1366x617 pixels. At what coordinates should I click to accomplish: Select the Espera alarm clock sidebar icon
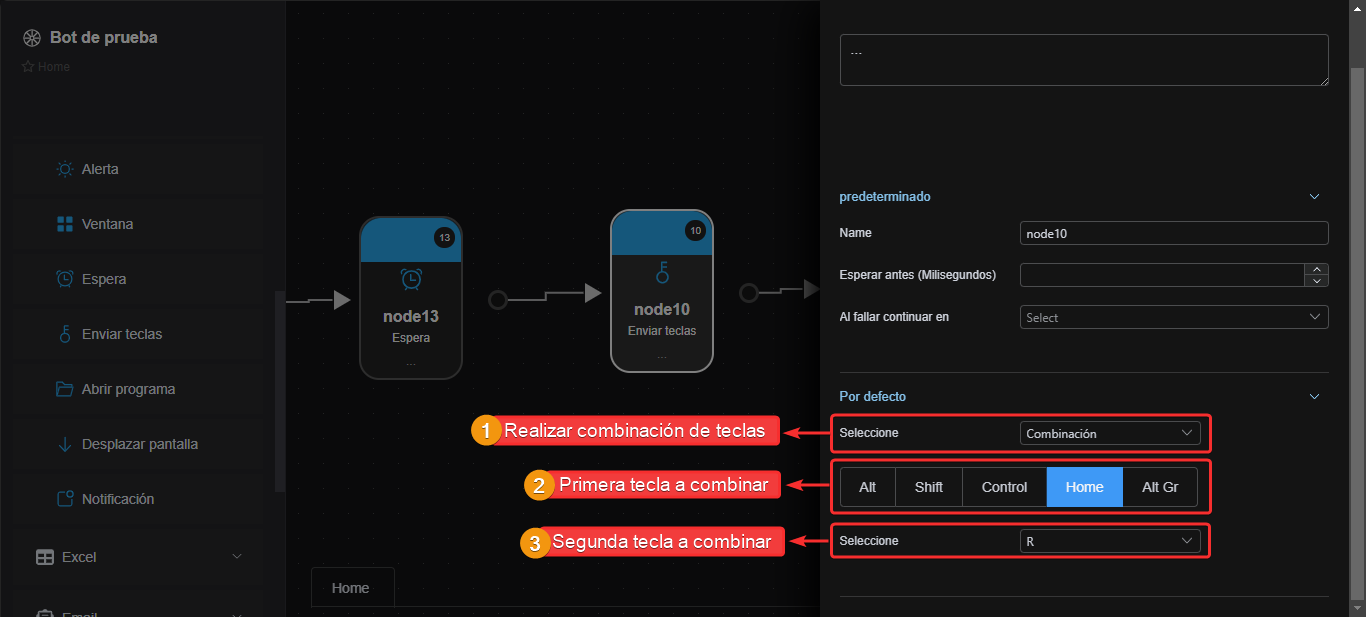point(65,279)
